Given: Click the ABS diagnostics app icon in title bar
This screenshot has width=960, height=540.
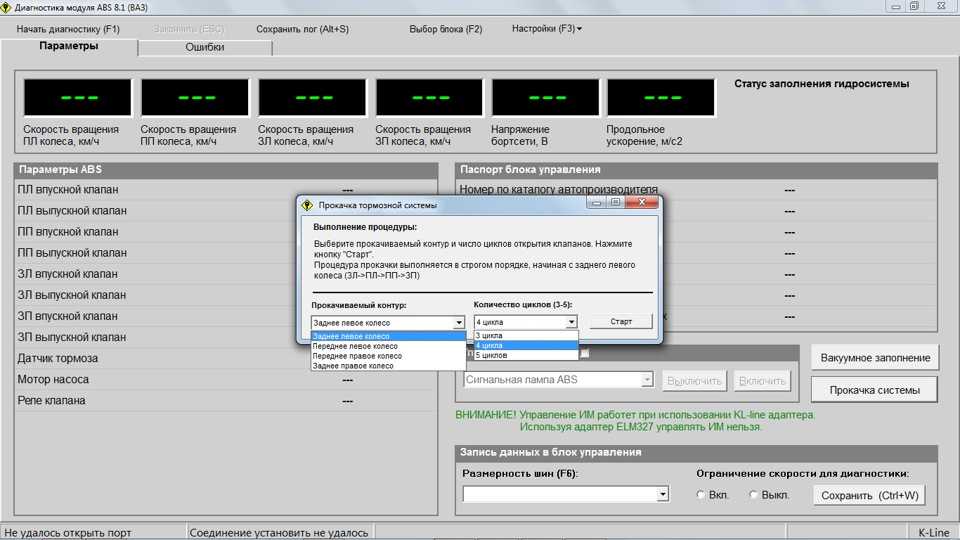Looking at the screenshot, I should pos(7,6).
